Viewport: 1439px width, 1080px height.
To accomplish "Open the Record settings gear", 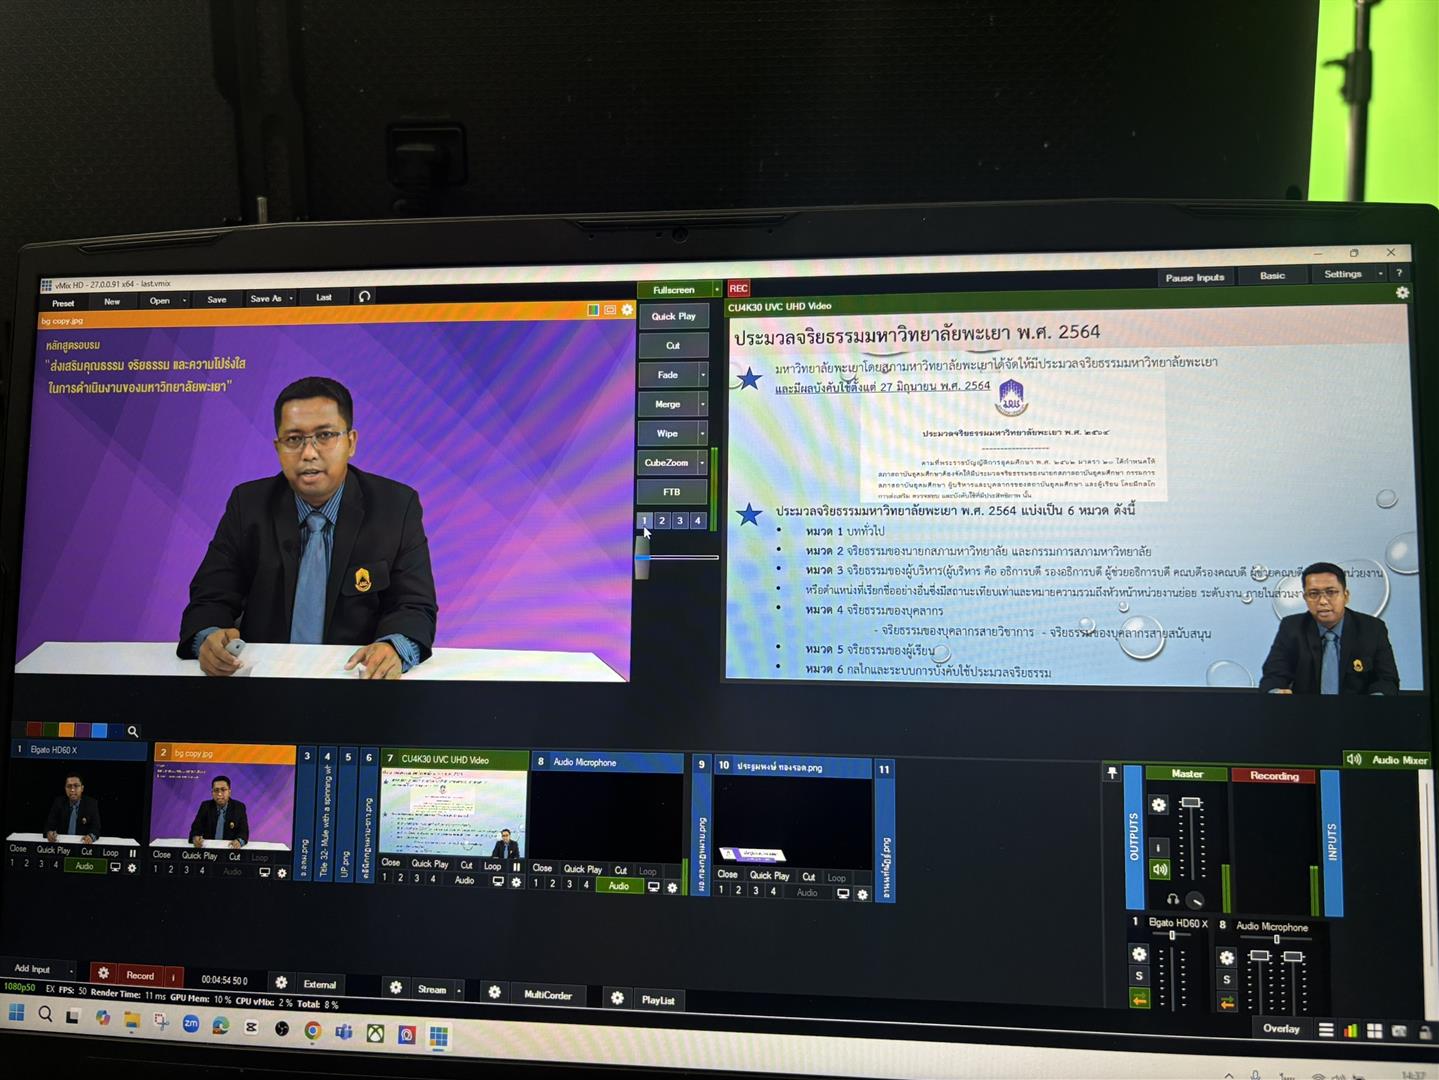I will coord(103,973).
